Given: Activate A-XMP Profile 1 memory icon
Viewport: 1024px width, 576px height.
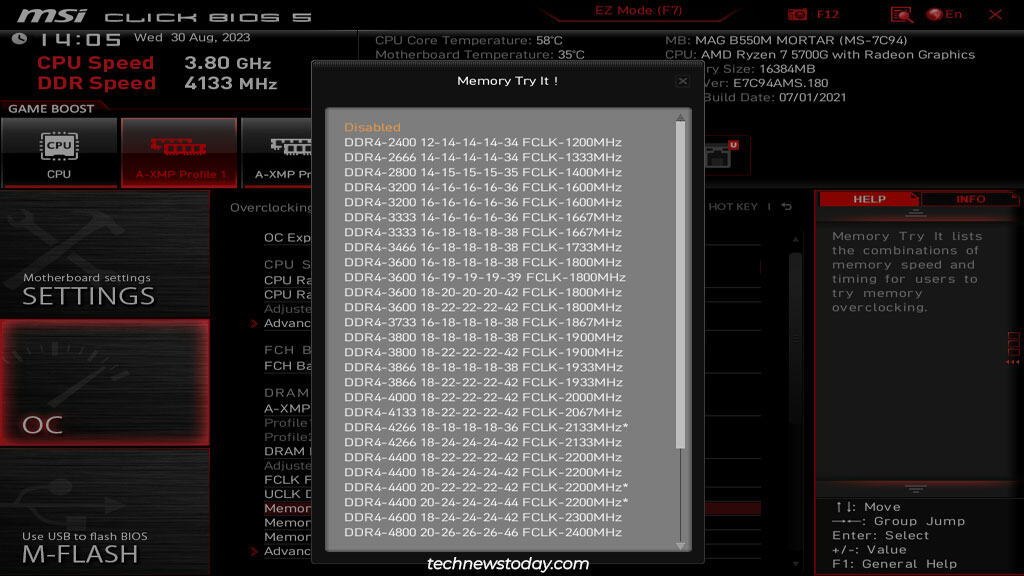Looking at the screenshot, I should [x=179, y=152].
